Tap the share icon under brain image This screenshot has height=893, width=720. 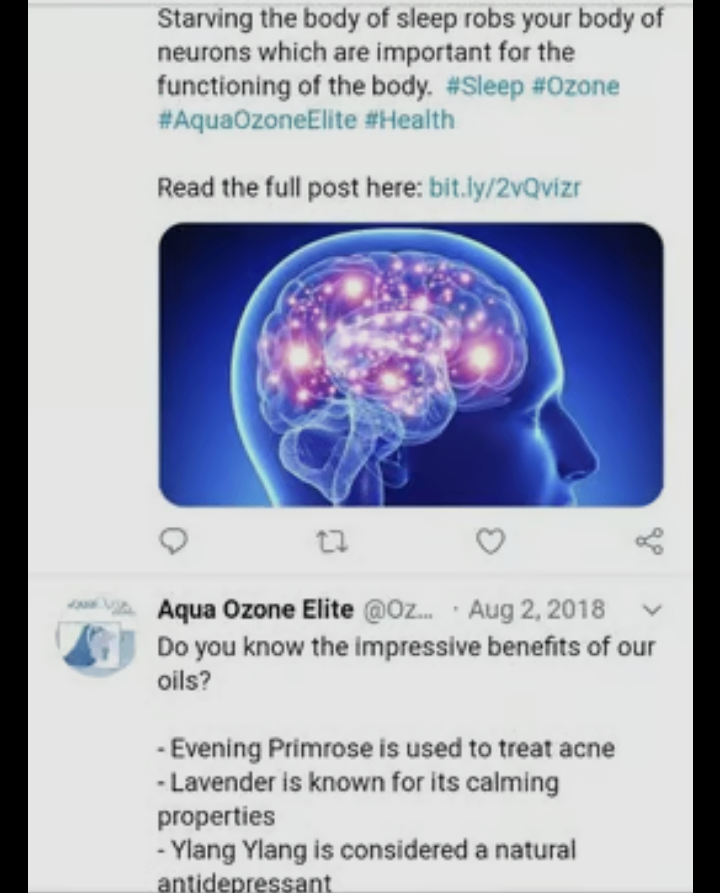649,541
